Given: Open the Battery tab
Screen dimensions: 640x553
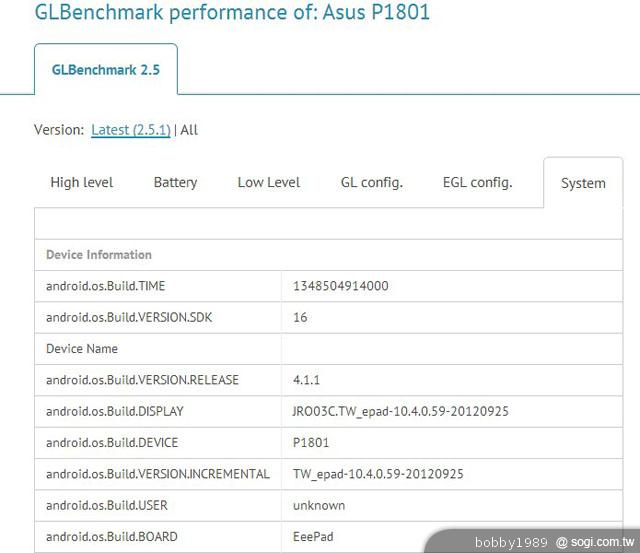Looking at the screenshot, I should click(176, 182).
